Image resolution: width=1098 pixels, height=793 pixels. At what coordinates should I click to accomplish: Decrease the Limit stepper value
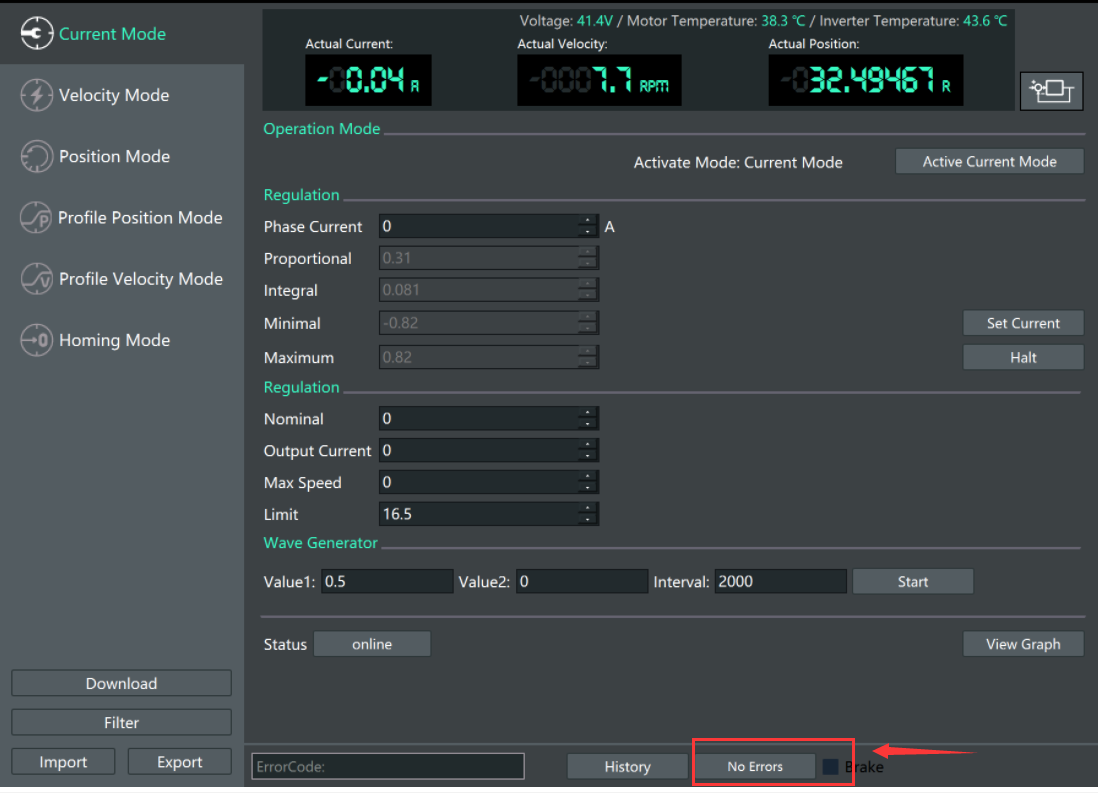(588, 520)
